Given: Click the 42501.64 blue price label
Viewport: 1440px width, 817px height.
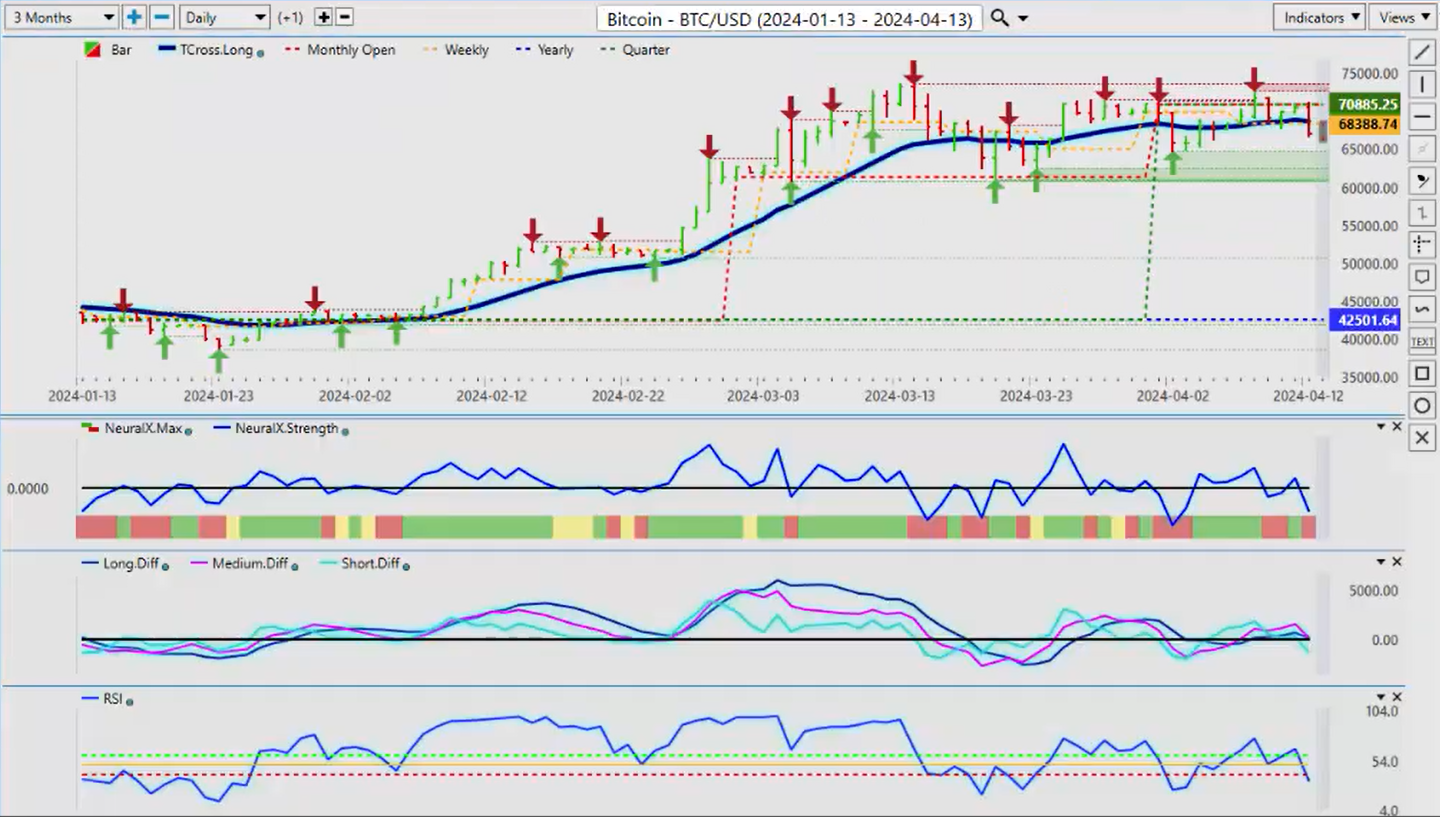Looking at the screenshot, I should (x=1367, y=320).
